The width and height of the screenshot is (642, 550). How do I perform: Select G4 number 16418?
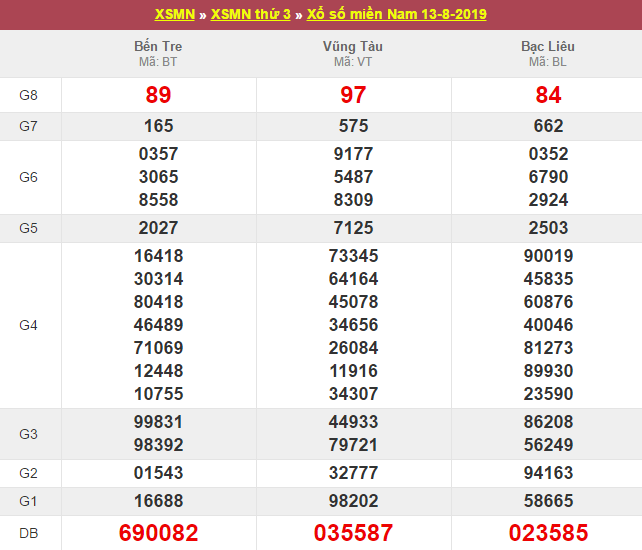click(158, 256)
